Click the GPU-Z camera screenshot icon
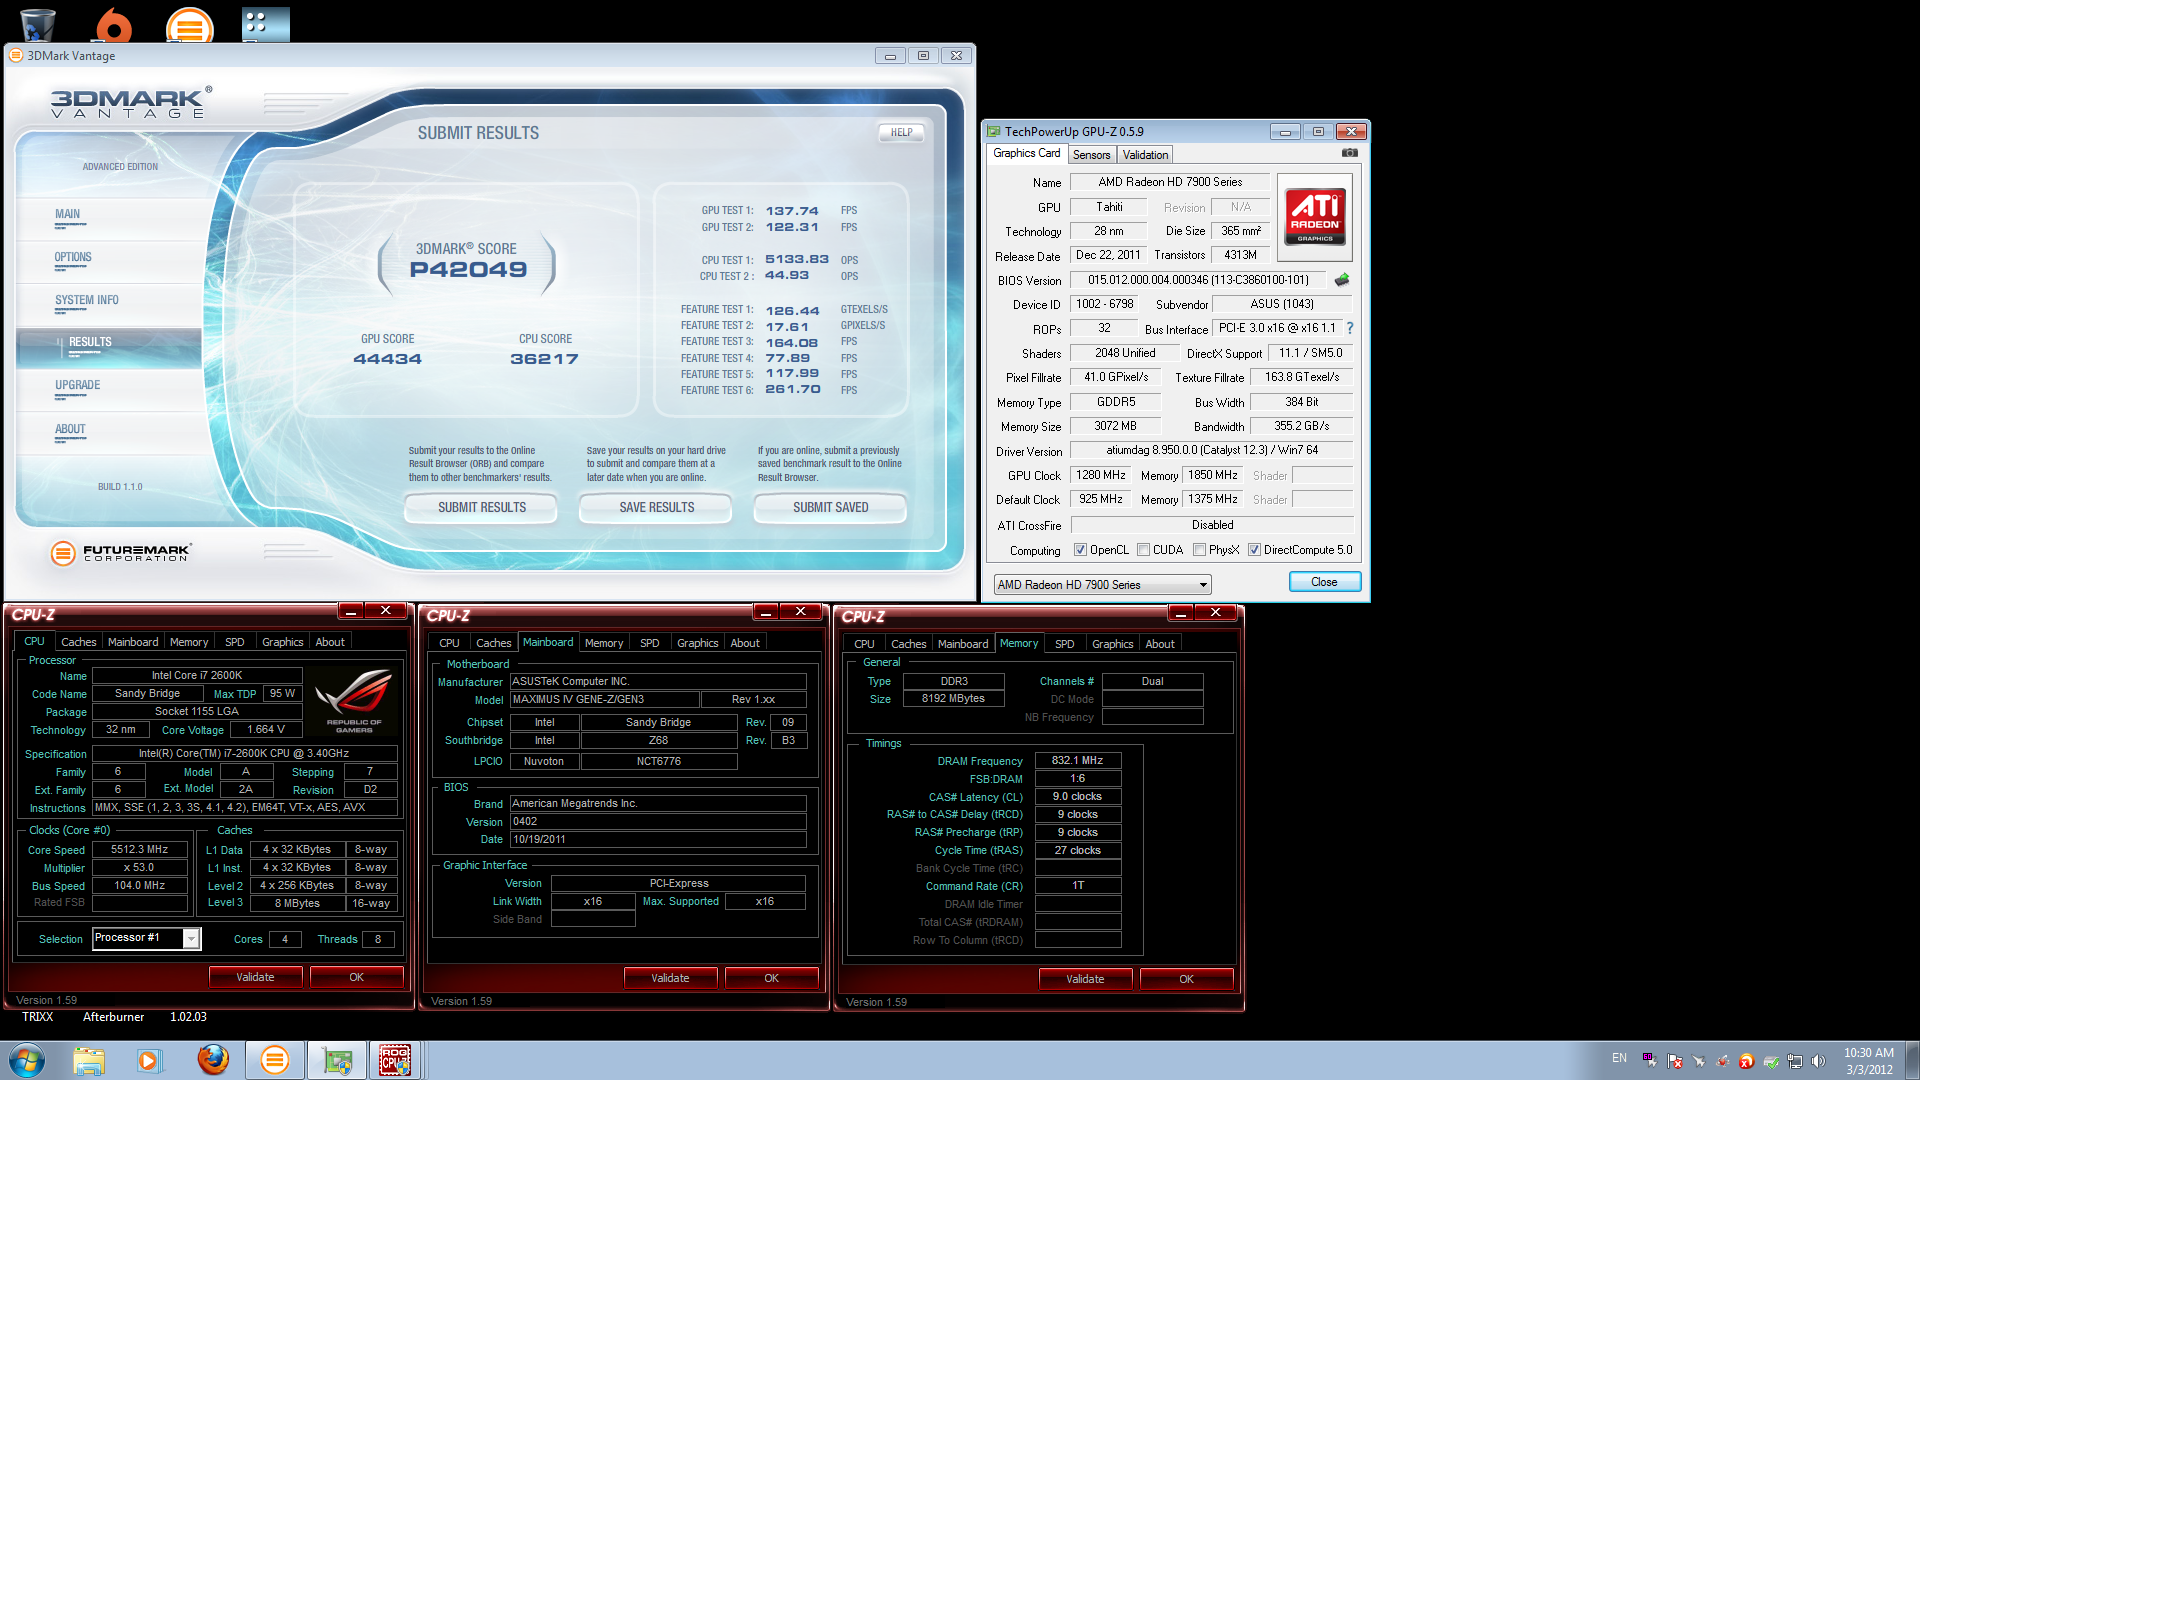The height and width of the screenshot is (1620, 2160). pos(1349,153)
